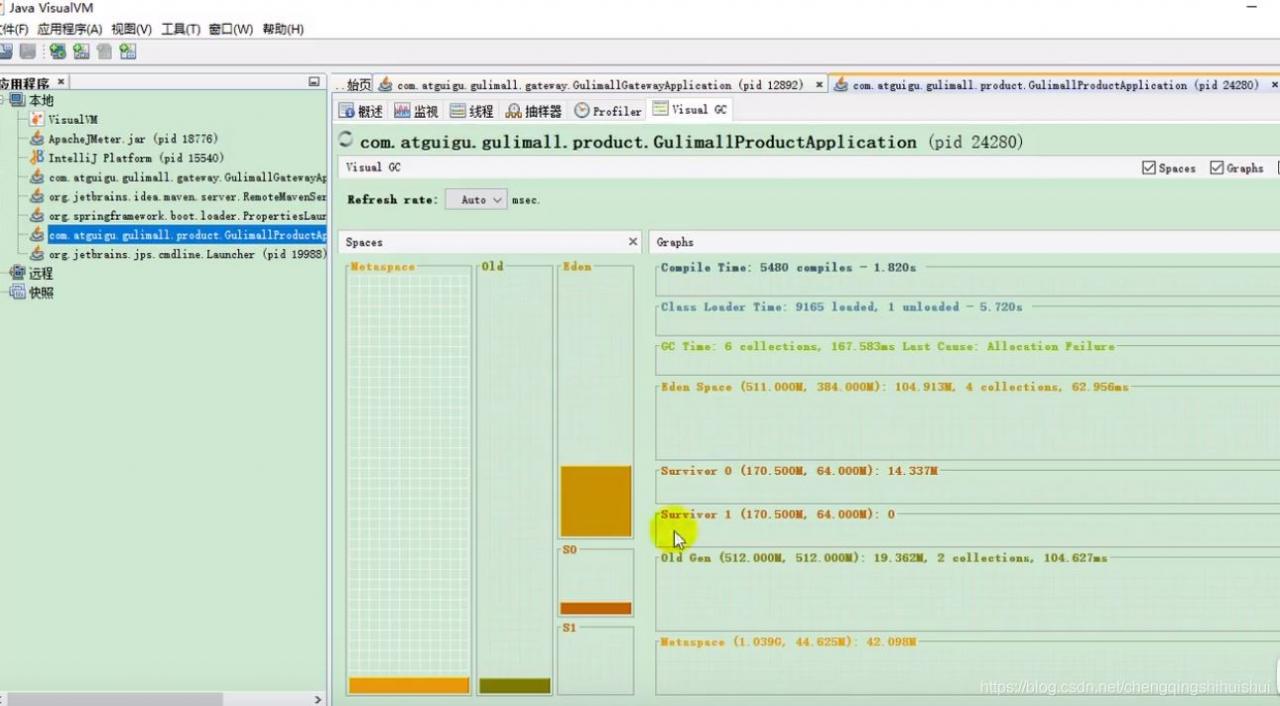Screen dimensions: 1280x706
Task: Close the gateway application tab
Action: [819, 85]
